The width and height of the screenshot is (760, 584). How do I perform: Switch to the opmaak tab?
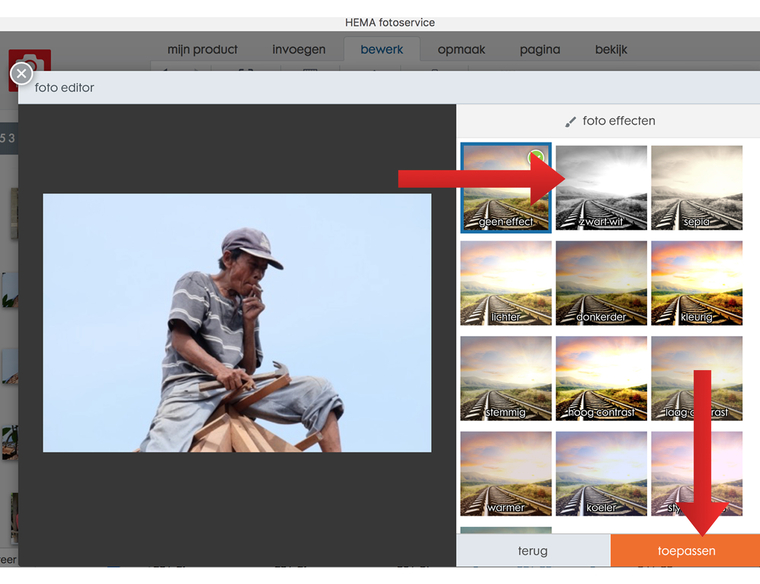point(461,49)
